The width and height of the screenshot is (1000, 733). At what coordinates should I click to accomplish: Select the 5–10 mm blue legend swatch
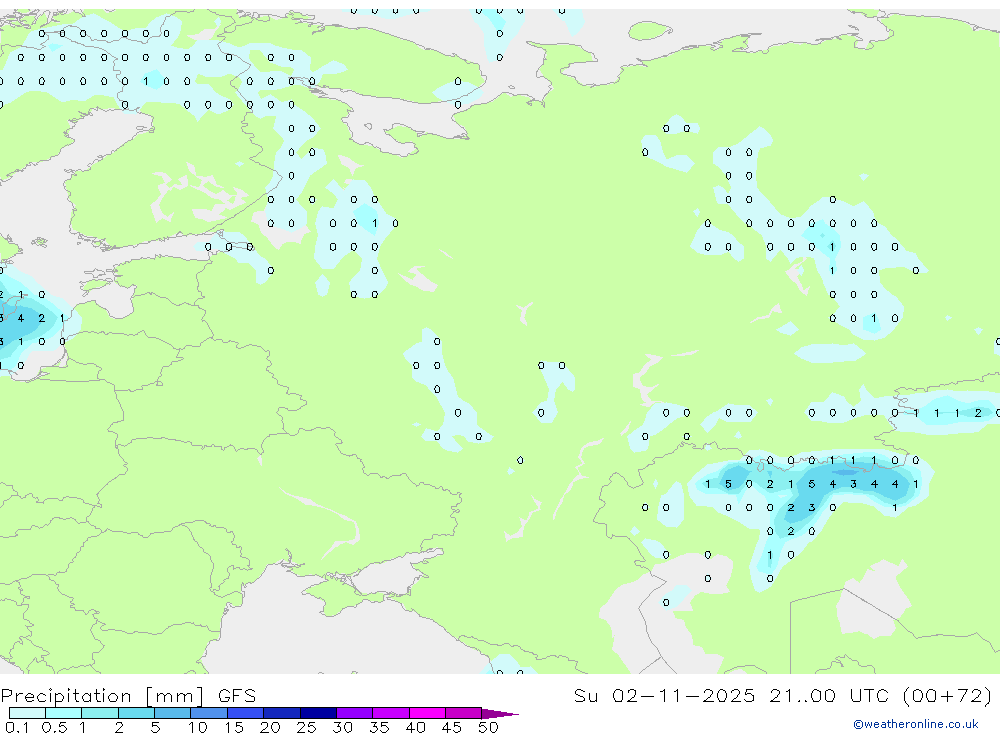(173, 713)
